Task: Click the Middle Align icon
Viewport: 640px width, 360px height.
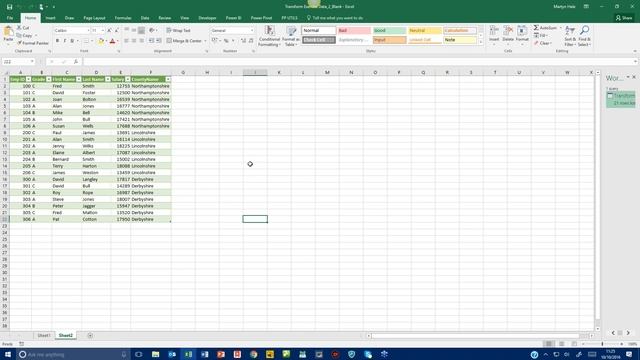Action: click(x=134, y=31)
